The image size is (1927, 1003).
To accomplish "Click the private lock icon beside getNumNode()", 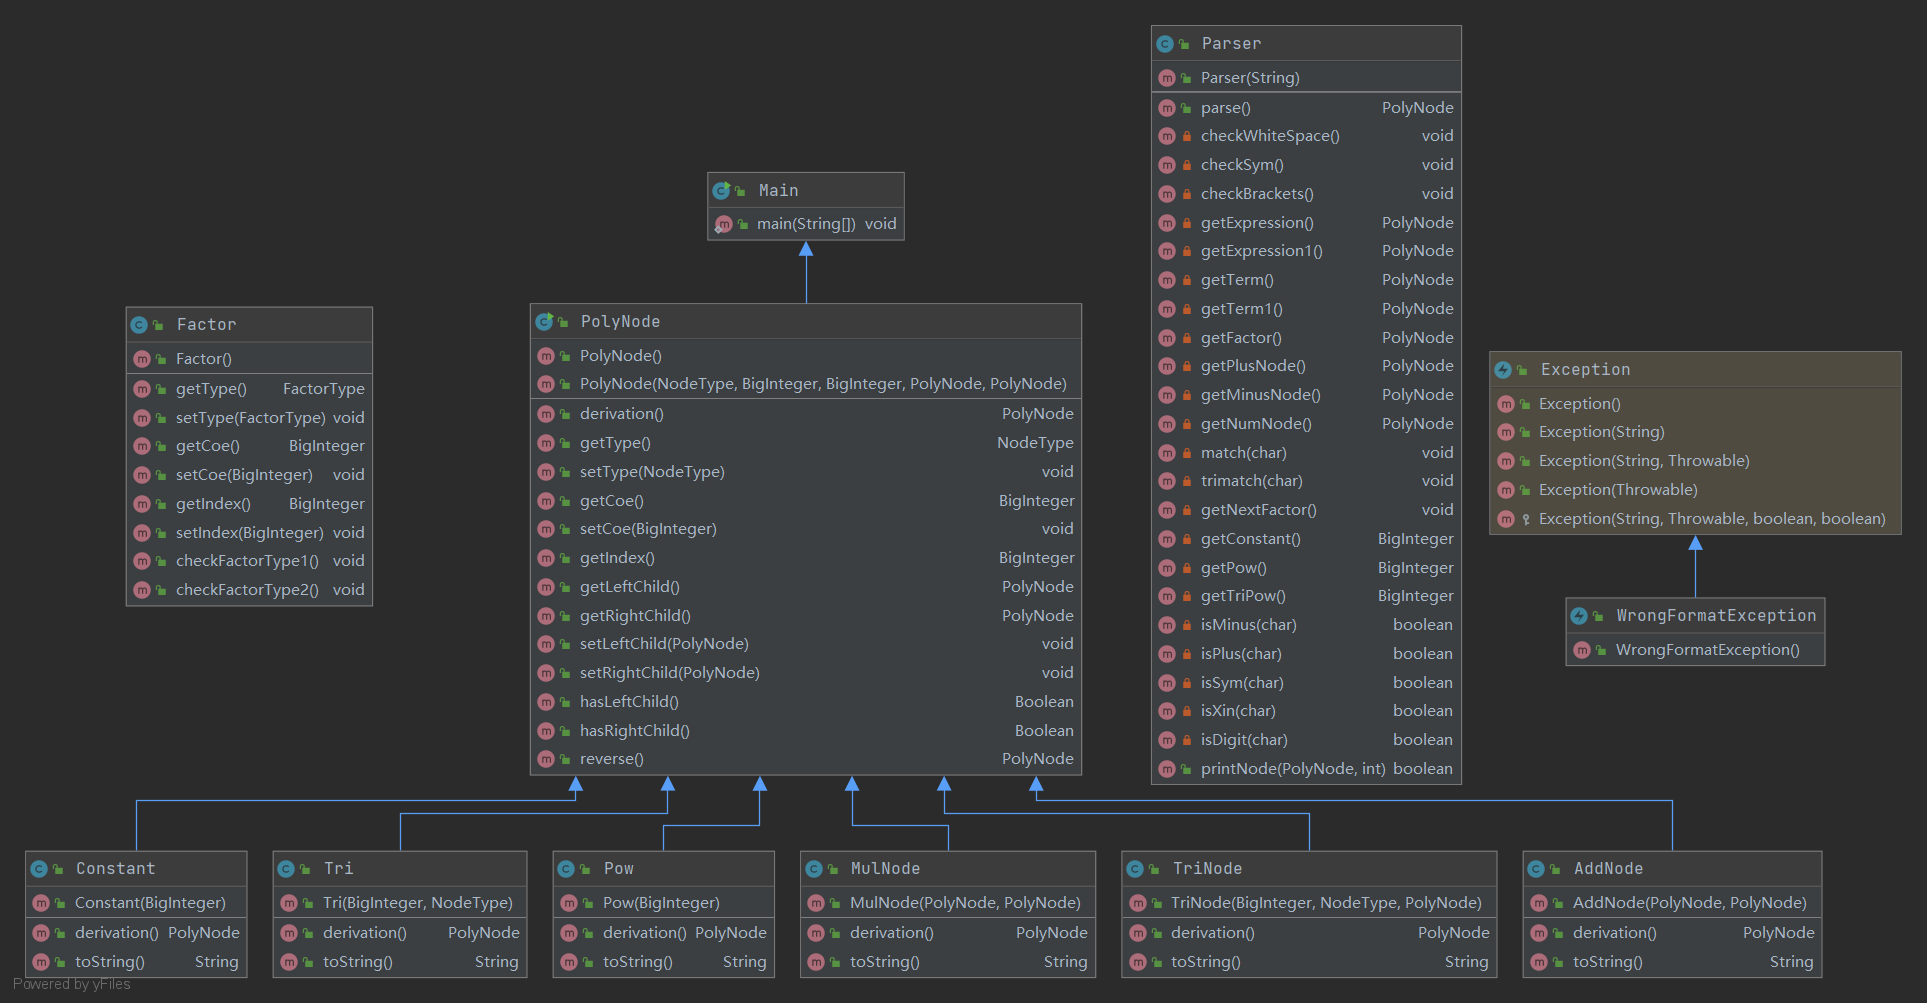I will tap(1186, 424).
